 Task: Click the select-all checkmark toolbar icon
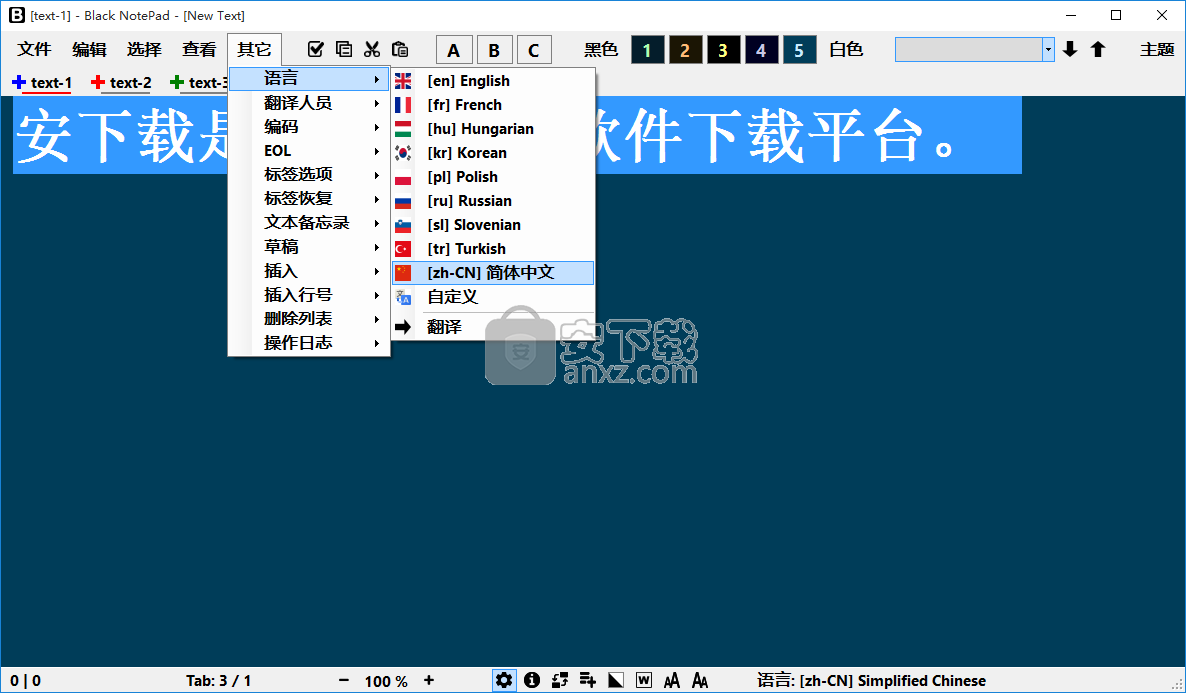(x=315, y=49)
